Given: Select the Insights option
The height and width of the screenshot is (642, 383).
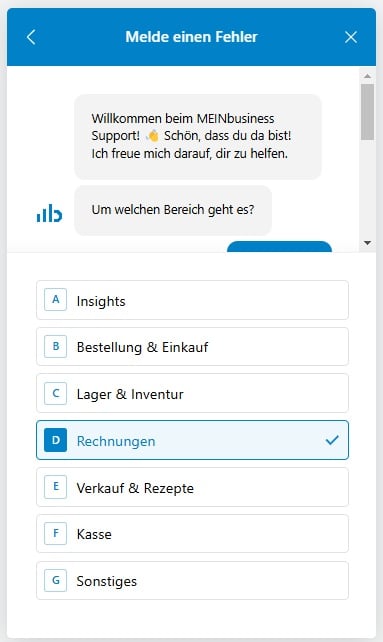Looking at the screenshot, I should (192, 300).
